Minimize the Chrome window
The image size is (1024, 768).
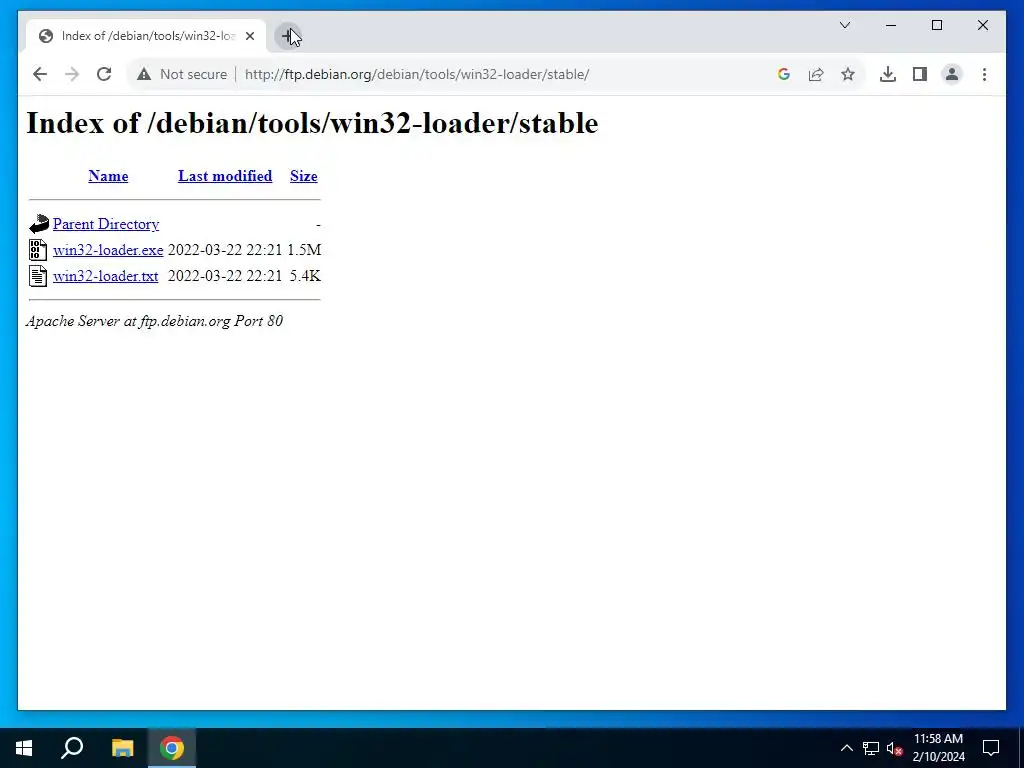(x=891, y=25)
